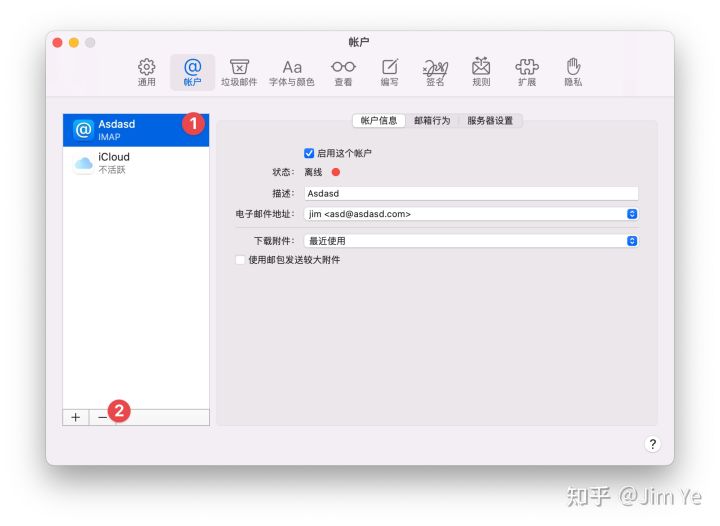
Task: Toggle the 启用这个帐户 checkbox
Action: pyautogui.click(x=309, y=153)
